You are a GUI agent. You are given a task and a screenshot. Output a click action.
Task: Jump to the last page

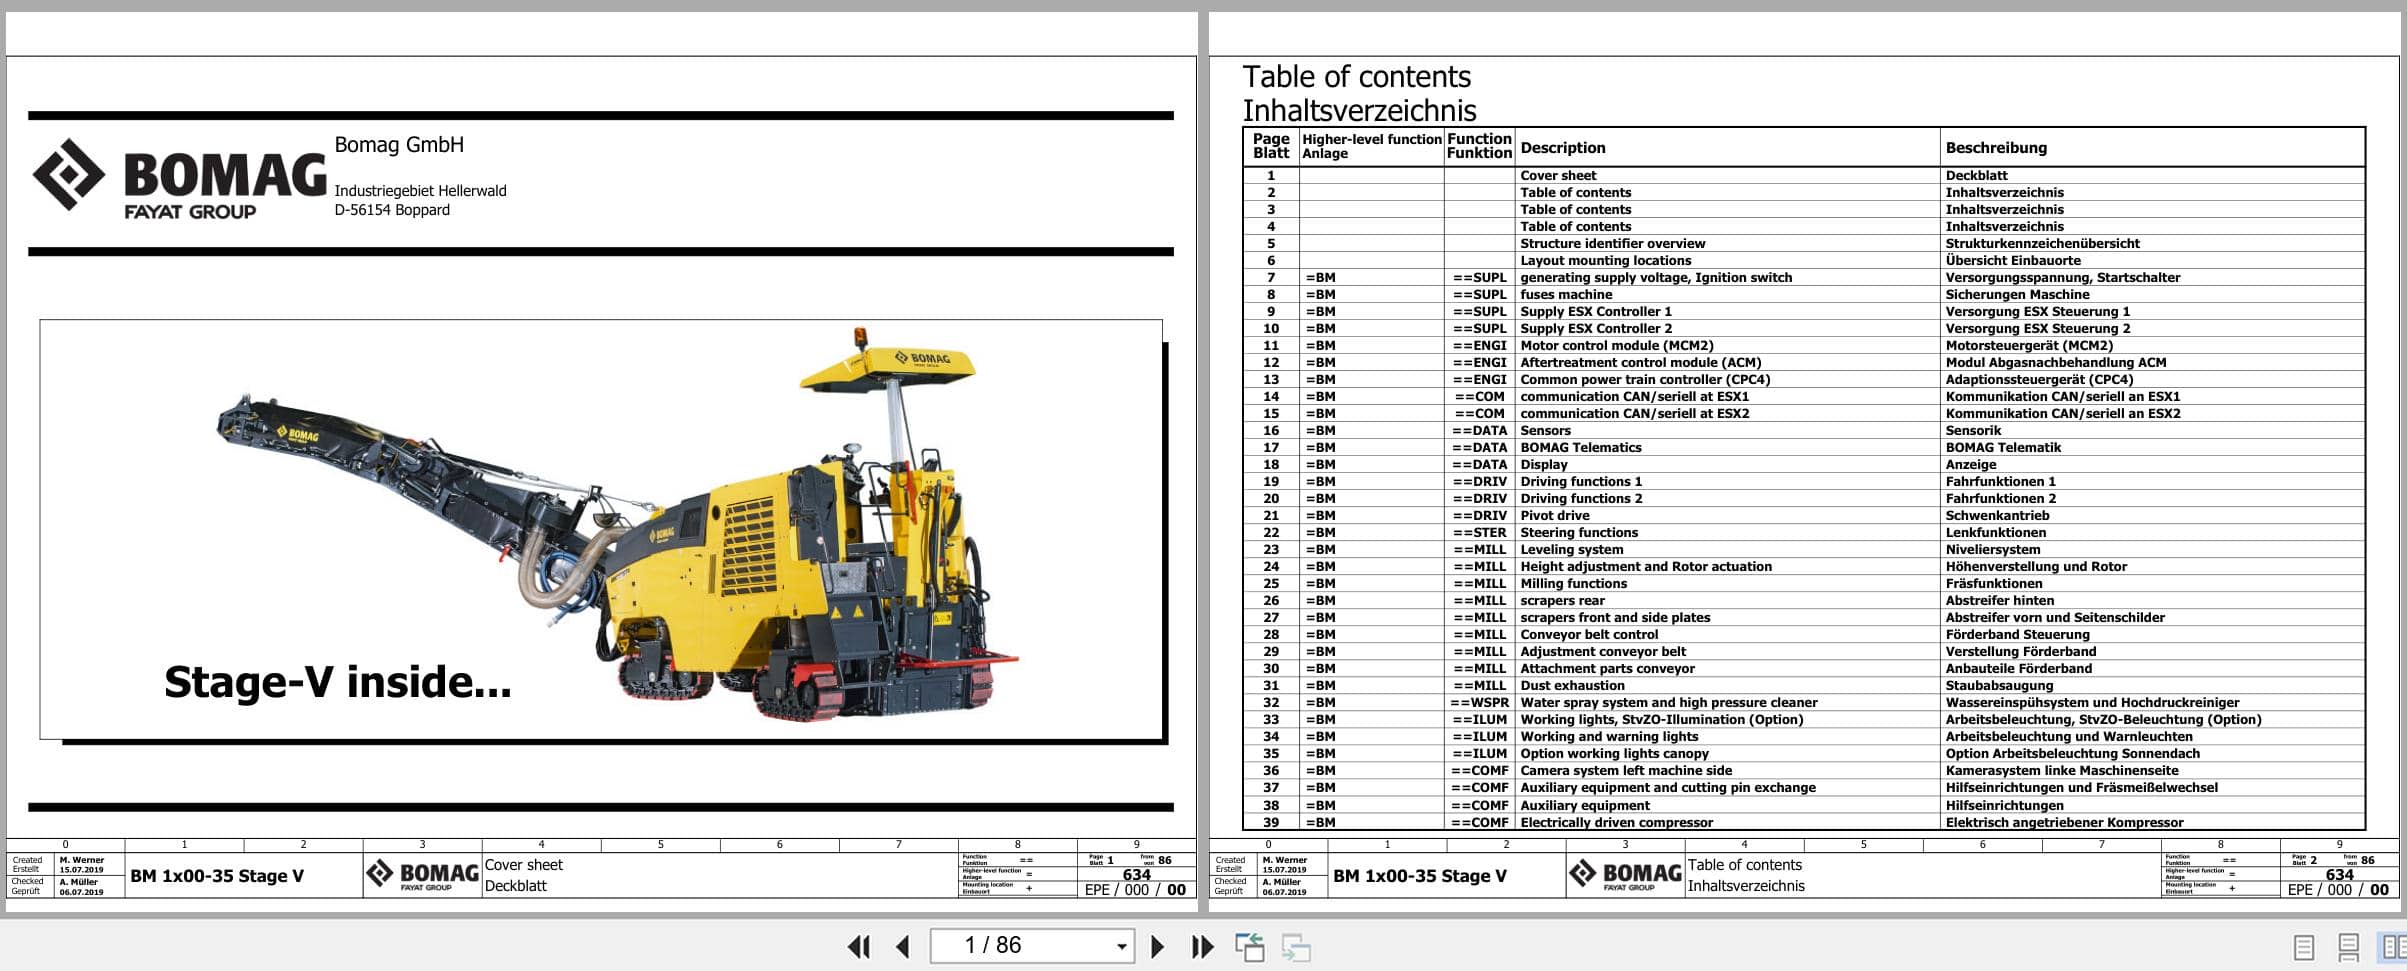pyautogui.click(x=1201, y=944)
